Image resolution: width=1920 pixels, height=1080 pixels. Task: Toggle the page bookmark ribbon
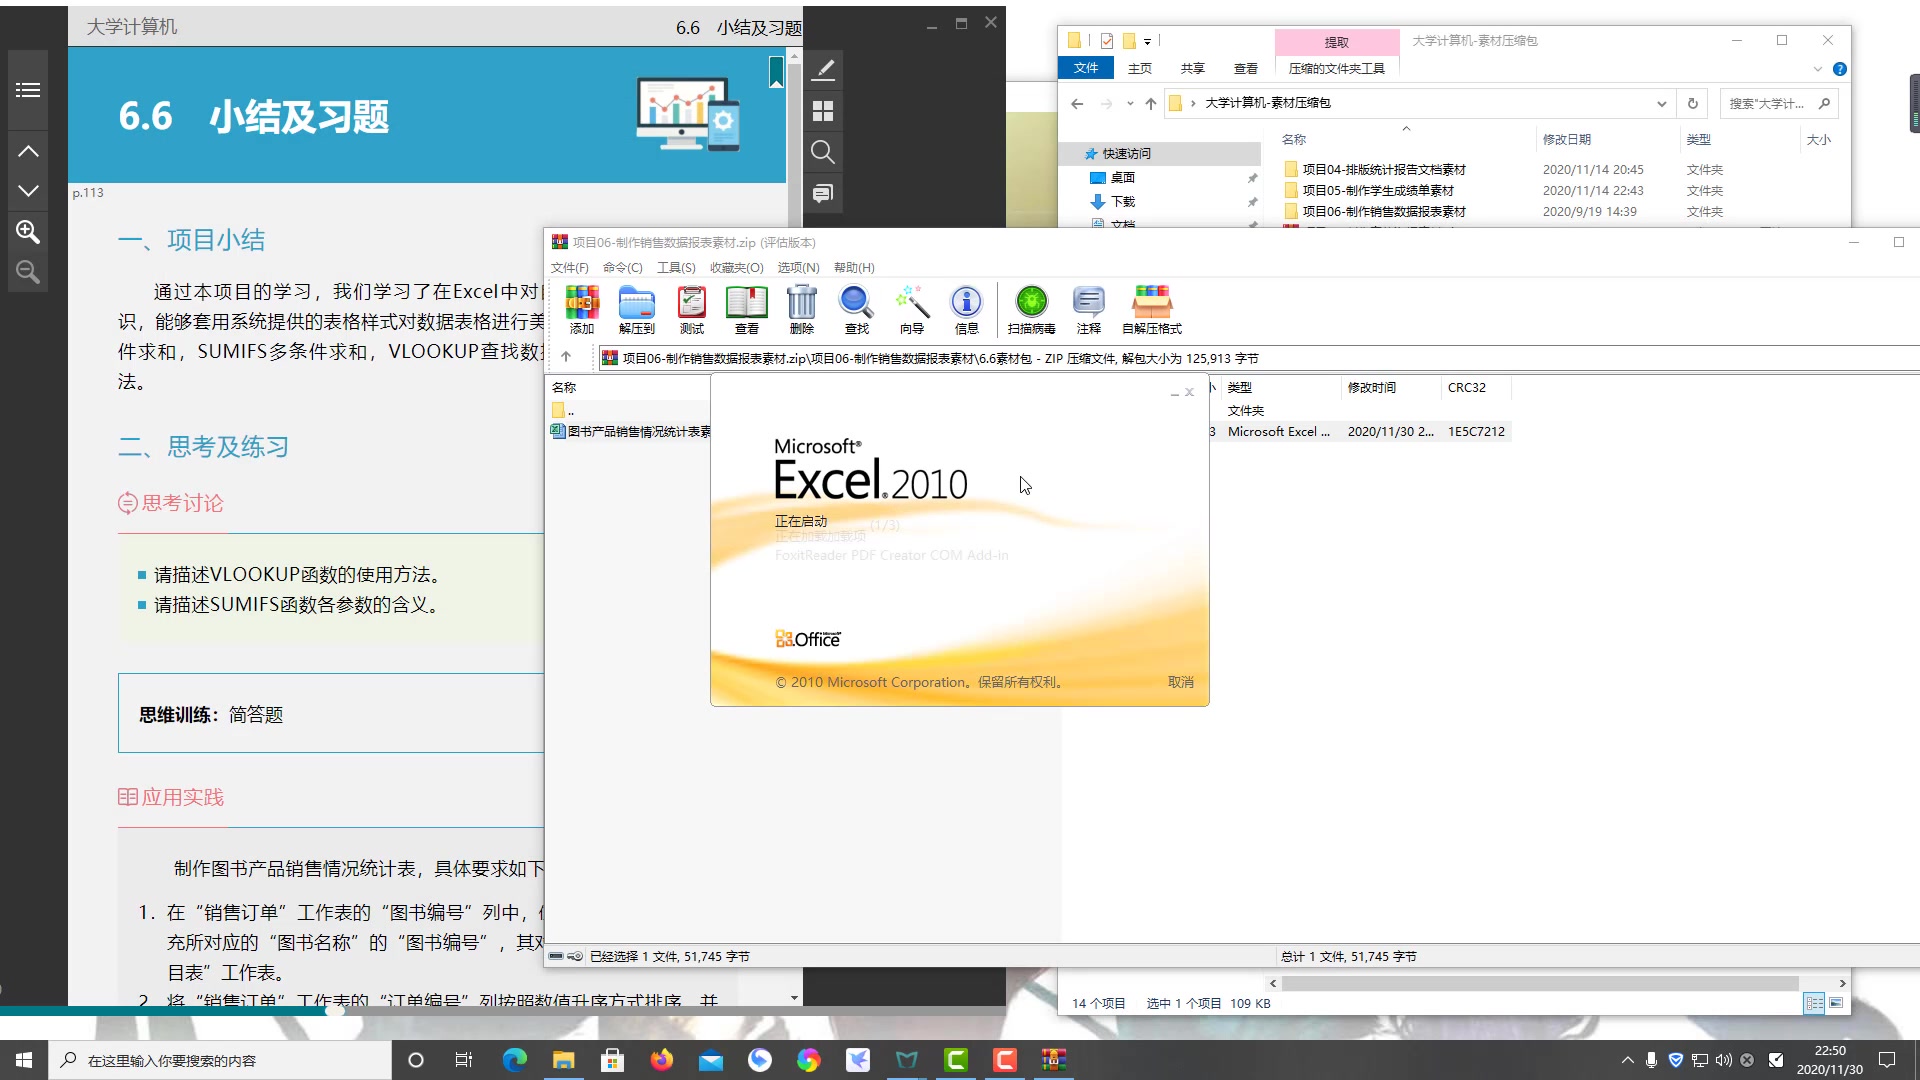pos(776,72)
